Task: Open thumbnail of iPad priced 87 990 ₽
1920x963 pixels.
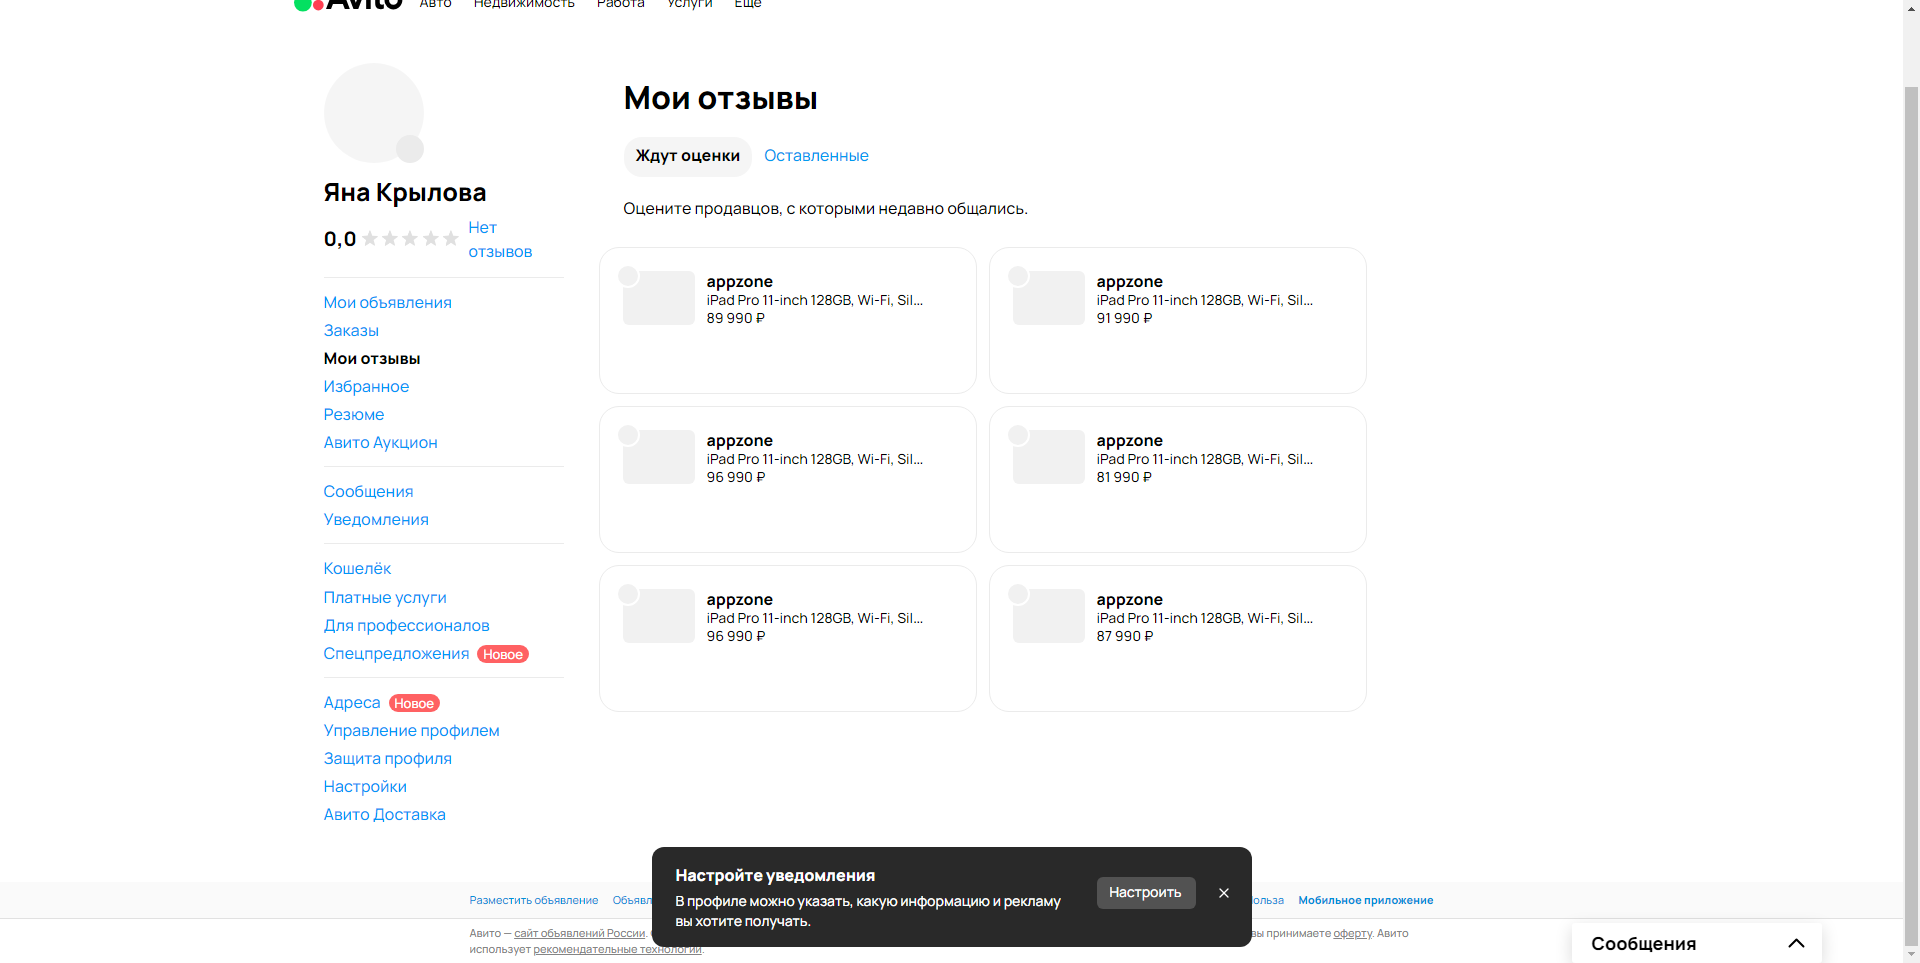Action: point(1049,616)
